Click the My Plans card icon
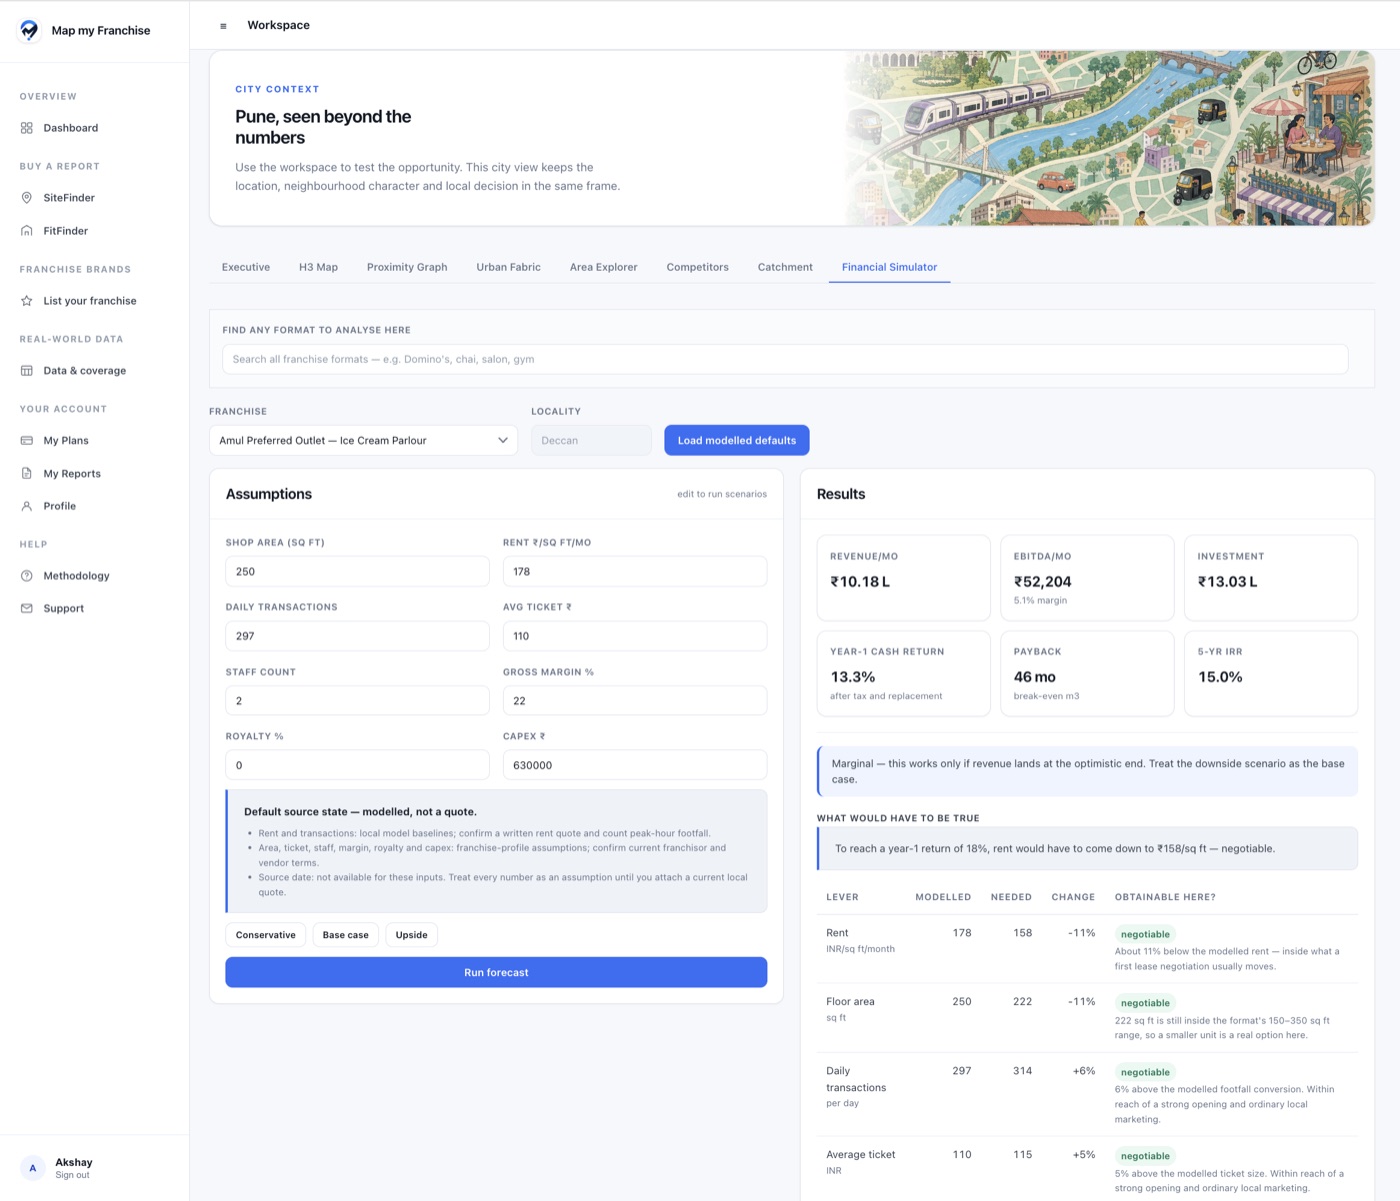This screenshot has height=1201, width=1400. (27, 440)
